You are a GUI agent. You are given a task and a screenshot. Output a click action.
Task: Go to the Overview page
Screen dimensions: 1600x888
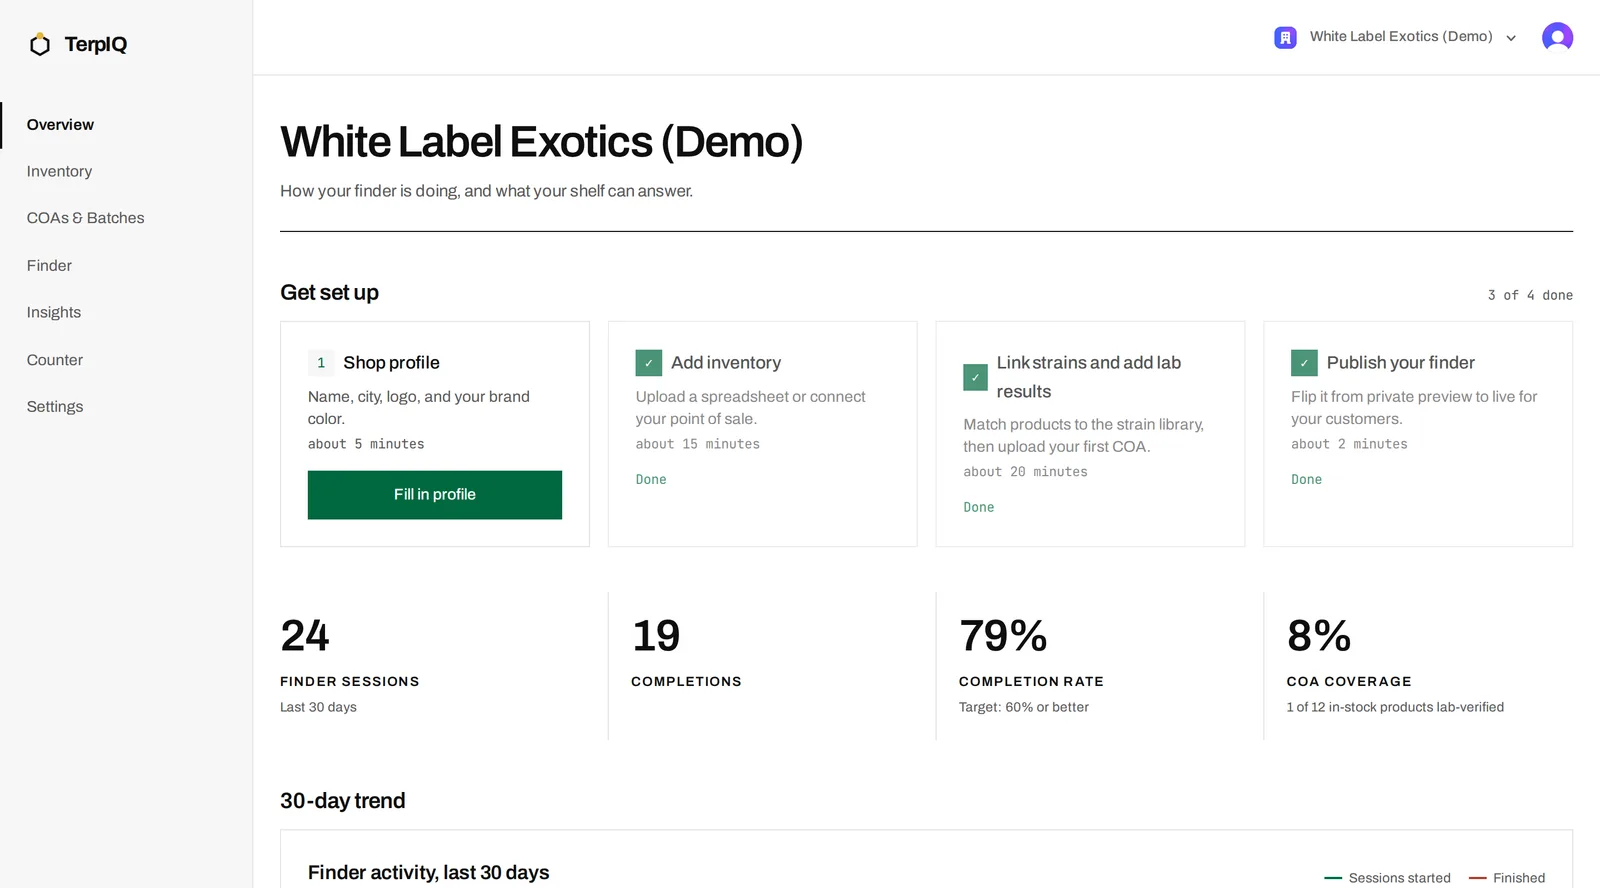[x=60, y=125]
